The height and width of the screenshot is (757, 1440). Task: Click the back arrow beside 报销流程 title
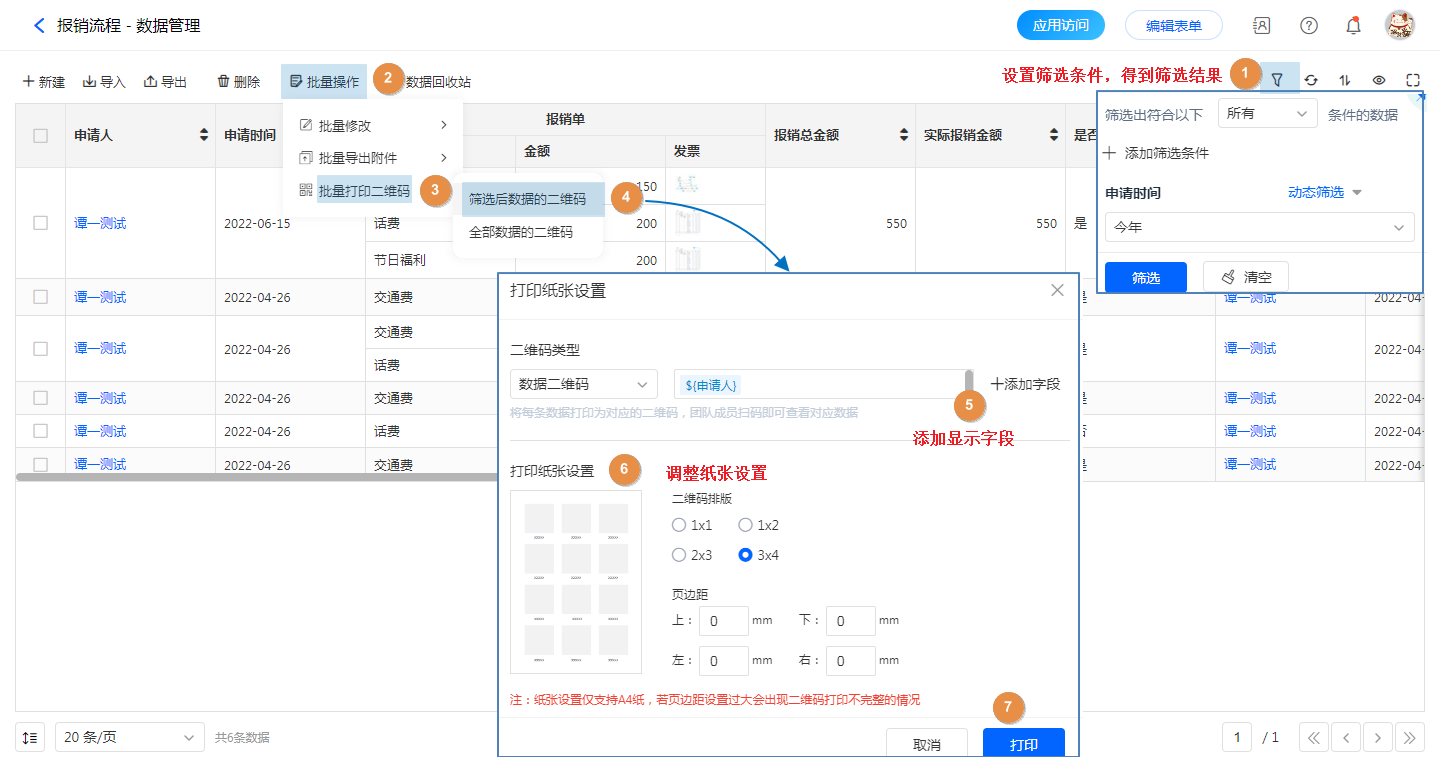(39, 26)
